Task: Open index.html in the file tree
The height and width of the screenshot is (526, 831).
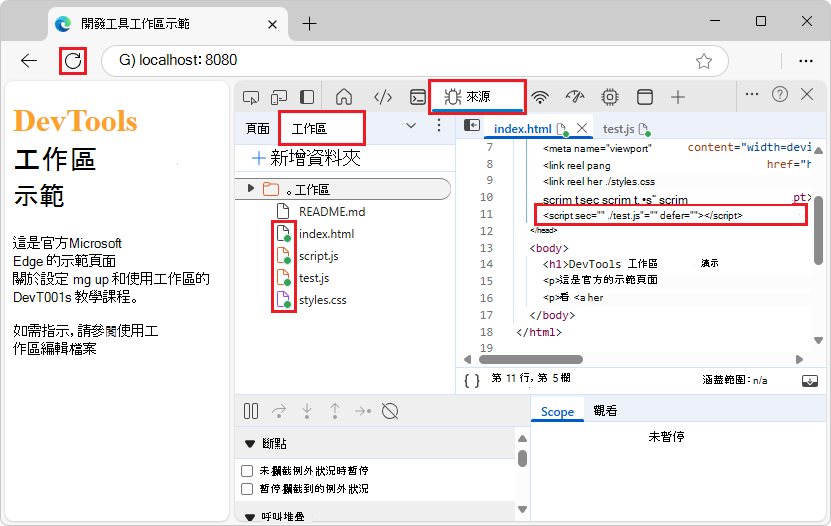Action: coord(326,234)
